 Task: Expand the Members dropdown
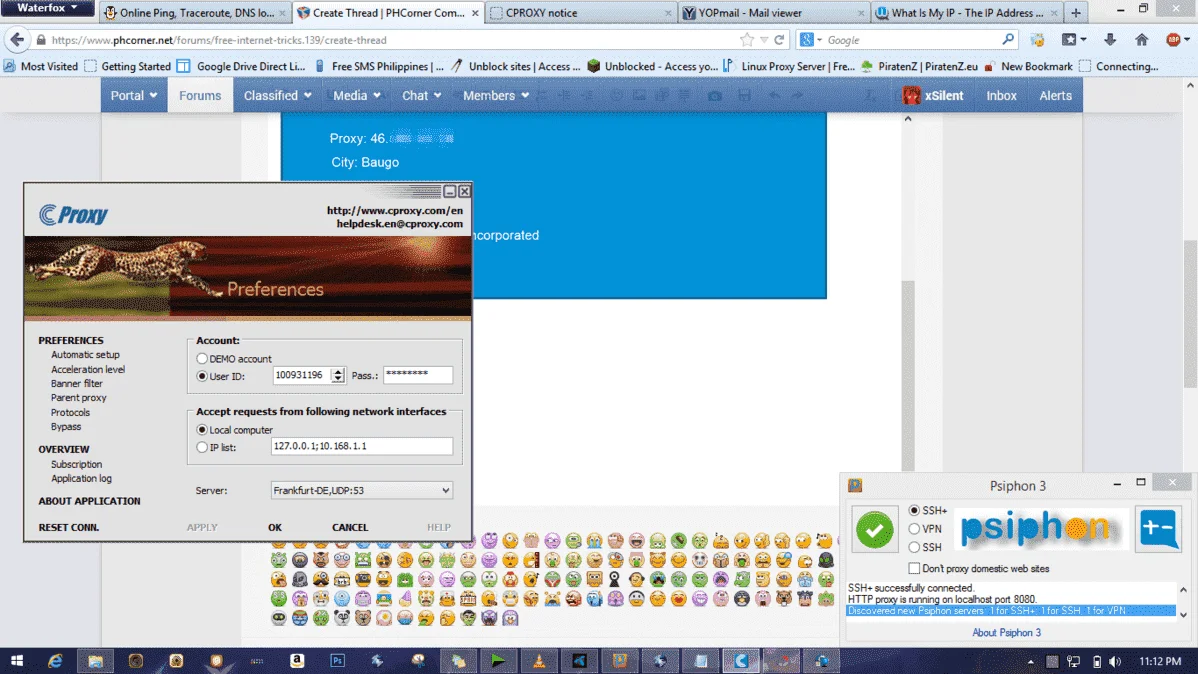[496, 96]
